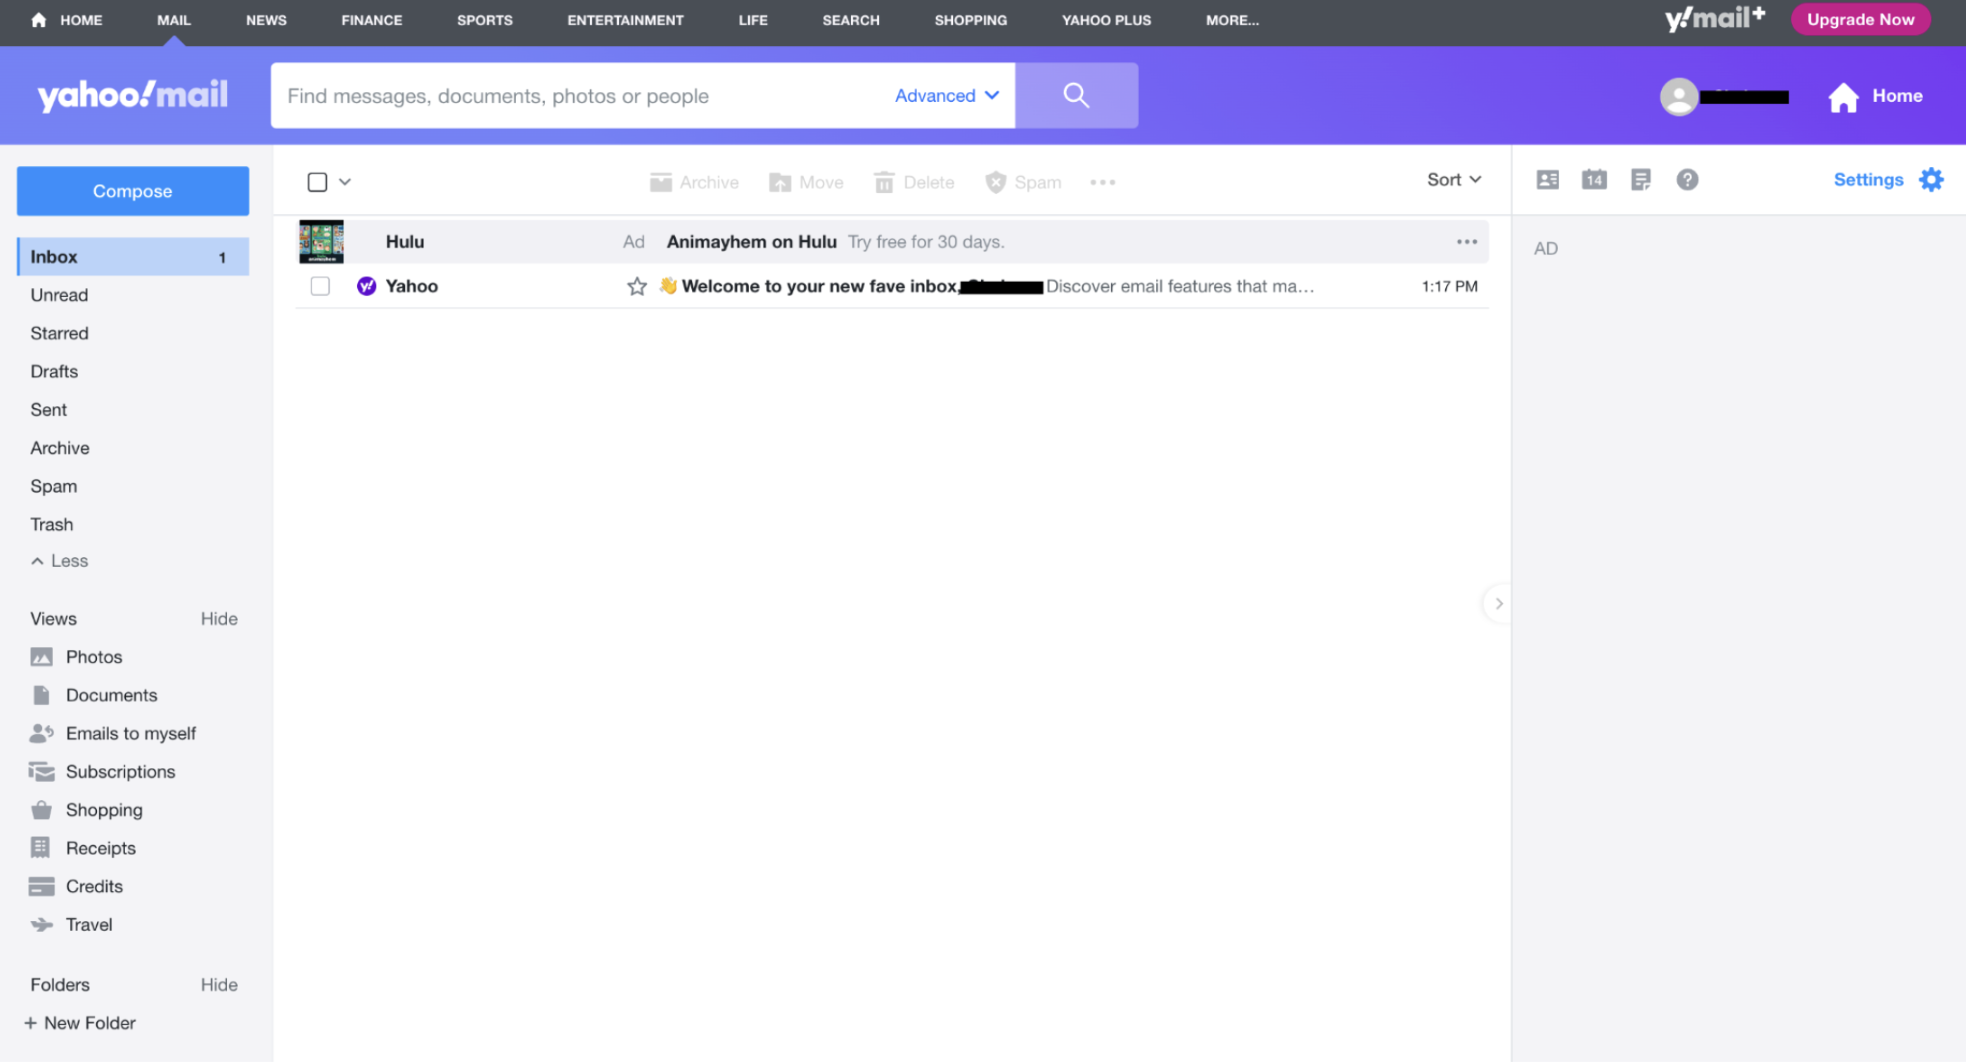1966x1062 pixels.
Task: Create a New Folder
Action: (80, 1023)
